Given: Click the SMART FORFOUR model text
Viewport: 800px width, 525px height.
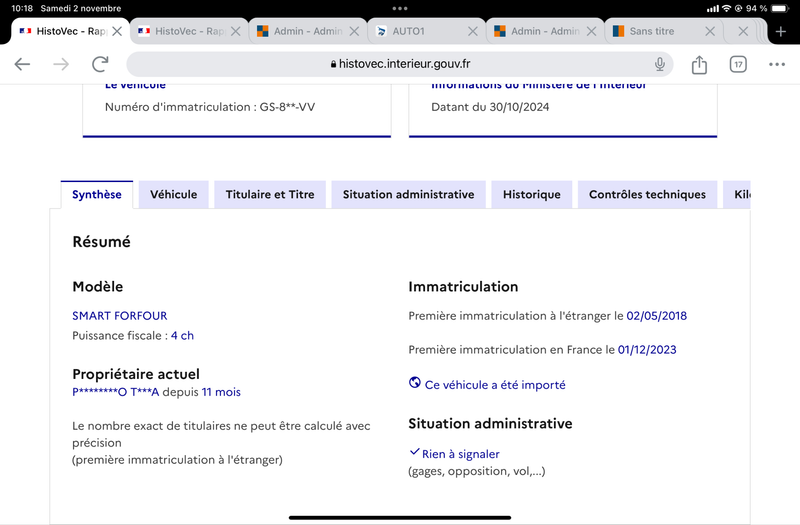Looking at the screenshot, I should [x=120, y=316].
